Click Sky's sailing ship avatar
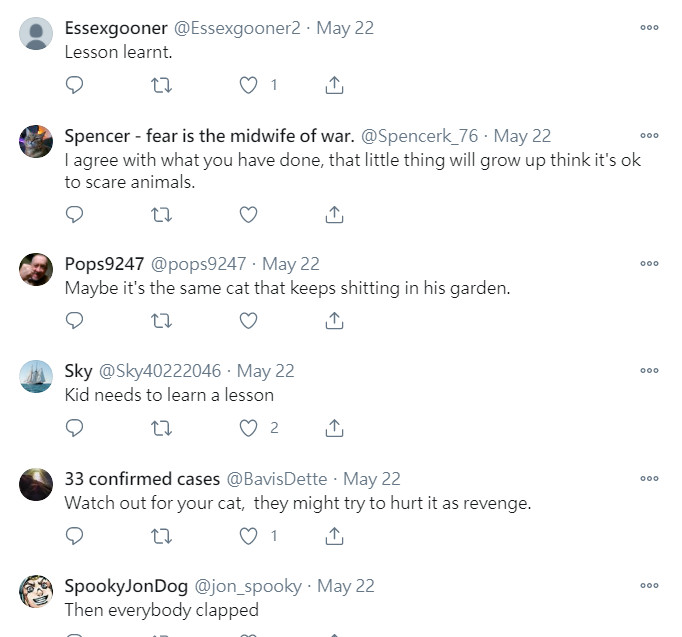The height and width of the screenshot is (637, 682). [x=36, y=377]
